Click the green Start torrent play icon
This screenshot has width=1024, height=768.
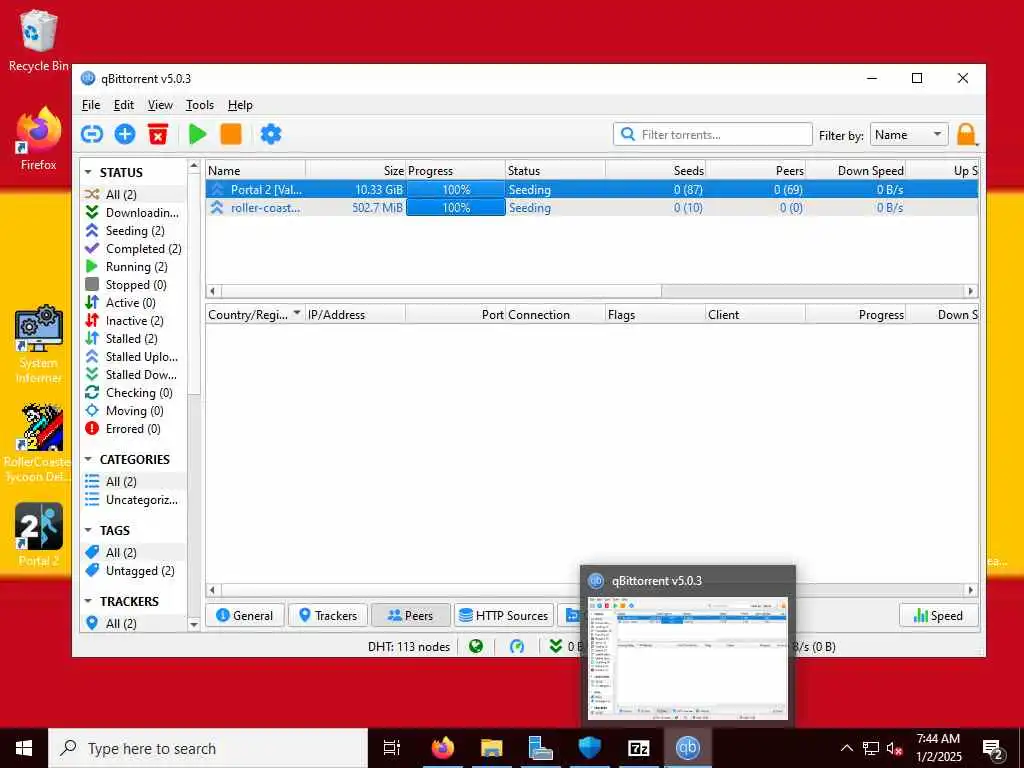(x=197, y=135)
